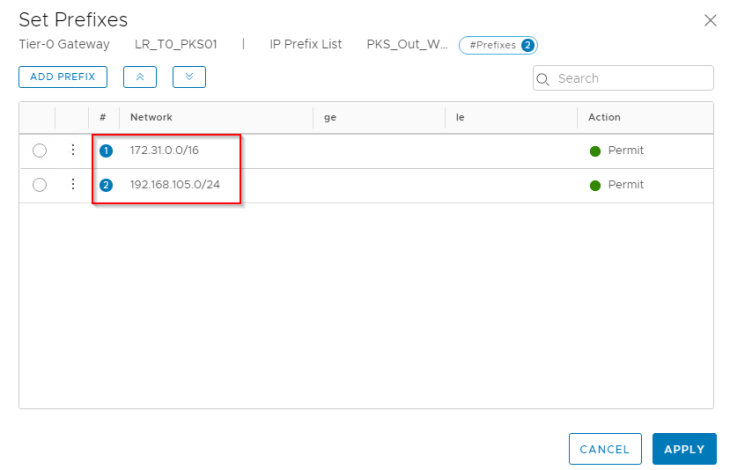Click the Network column header
Screen dimensions: 730x470
pos(151,117)
